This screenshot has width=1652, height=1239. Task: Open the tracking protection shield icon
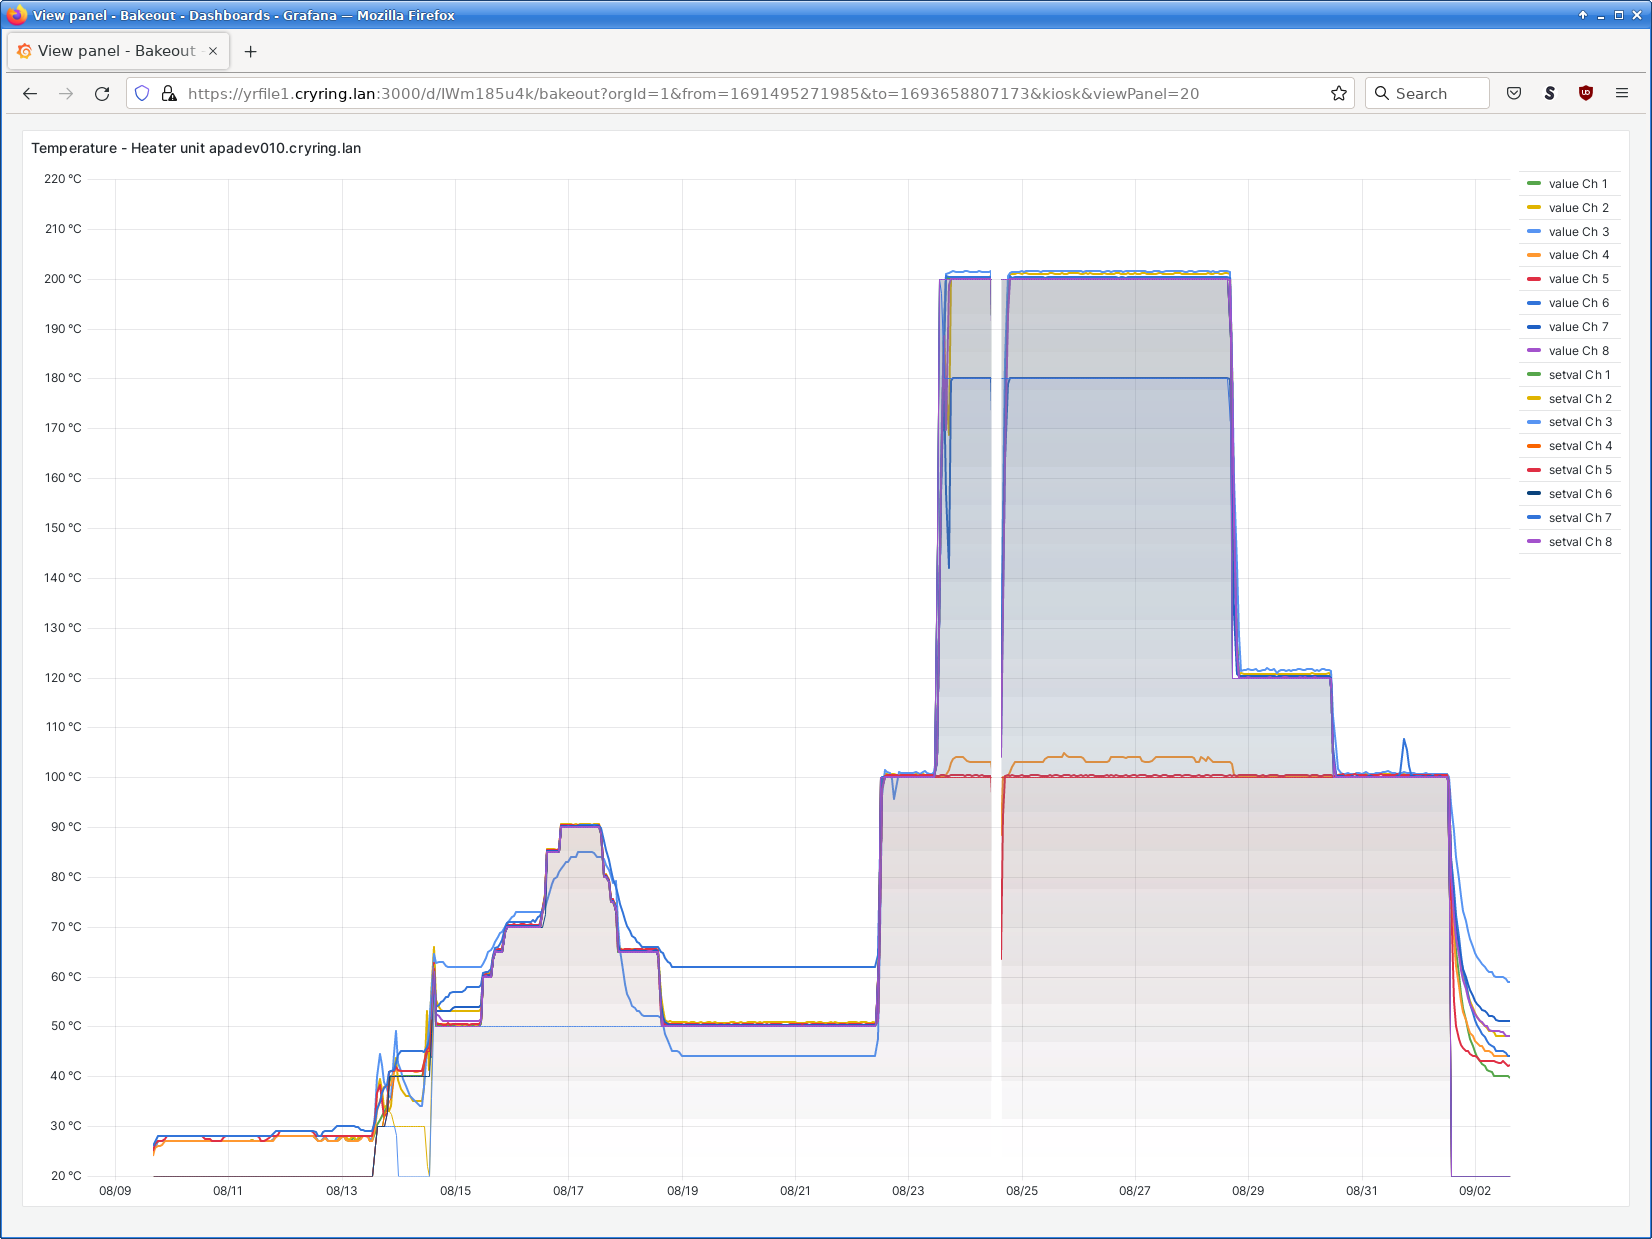click(x=142, y=93)
